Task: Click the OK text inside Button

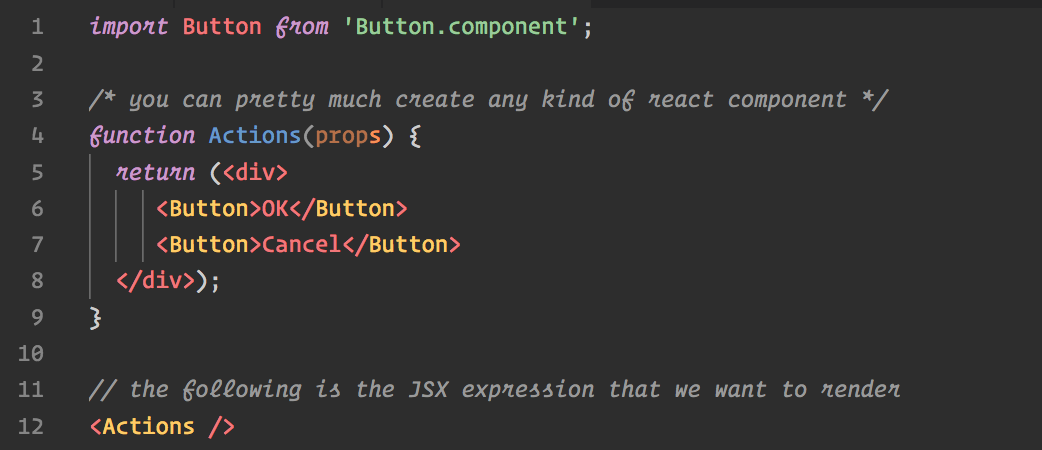Action: click(x=276, y=209)
